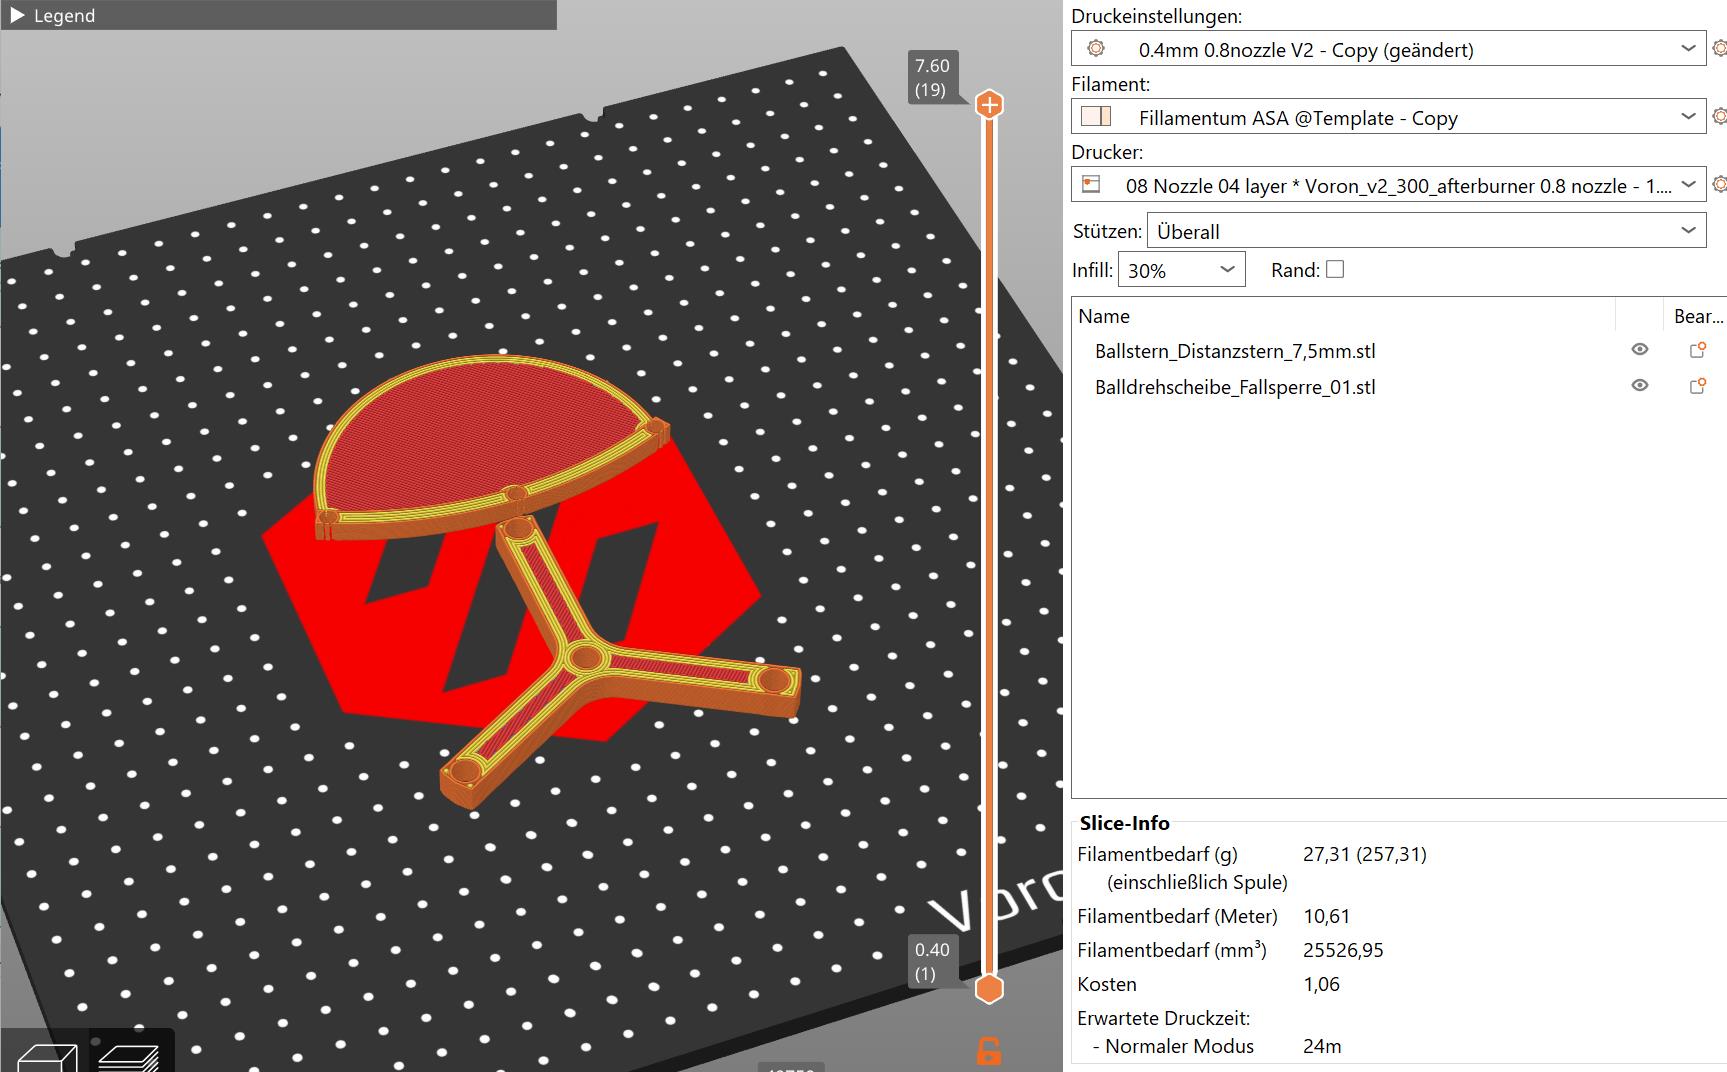Viewport: 1727px width, 1072px height.
Task: Click the edit icon for Balldrehscheibe_Fallsperre row
Action: coord(1697,386)
